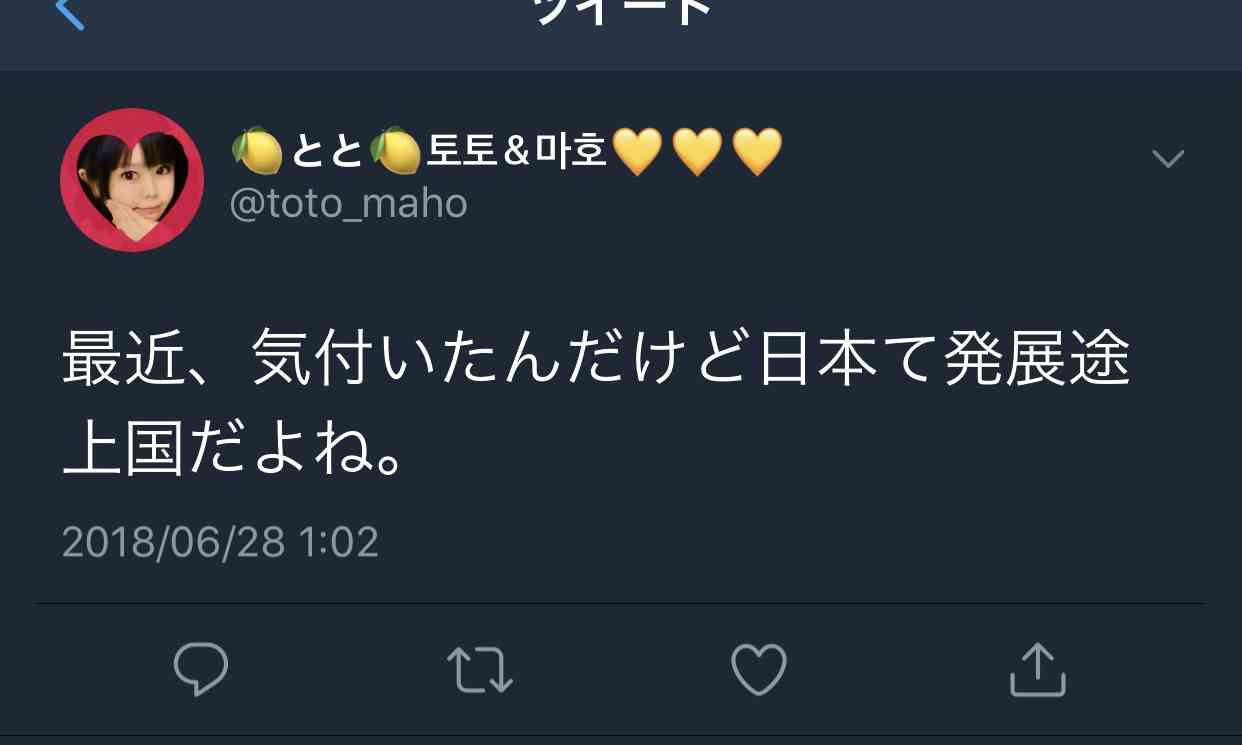The image size is (1242, 745).
Task: Tap the last yellow heart emoji
Action: coord(757,152)
